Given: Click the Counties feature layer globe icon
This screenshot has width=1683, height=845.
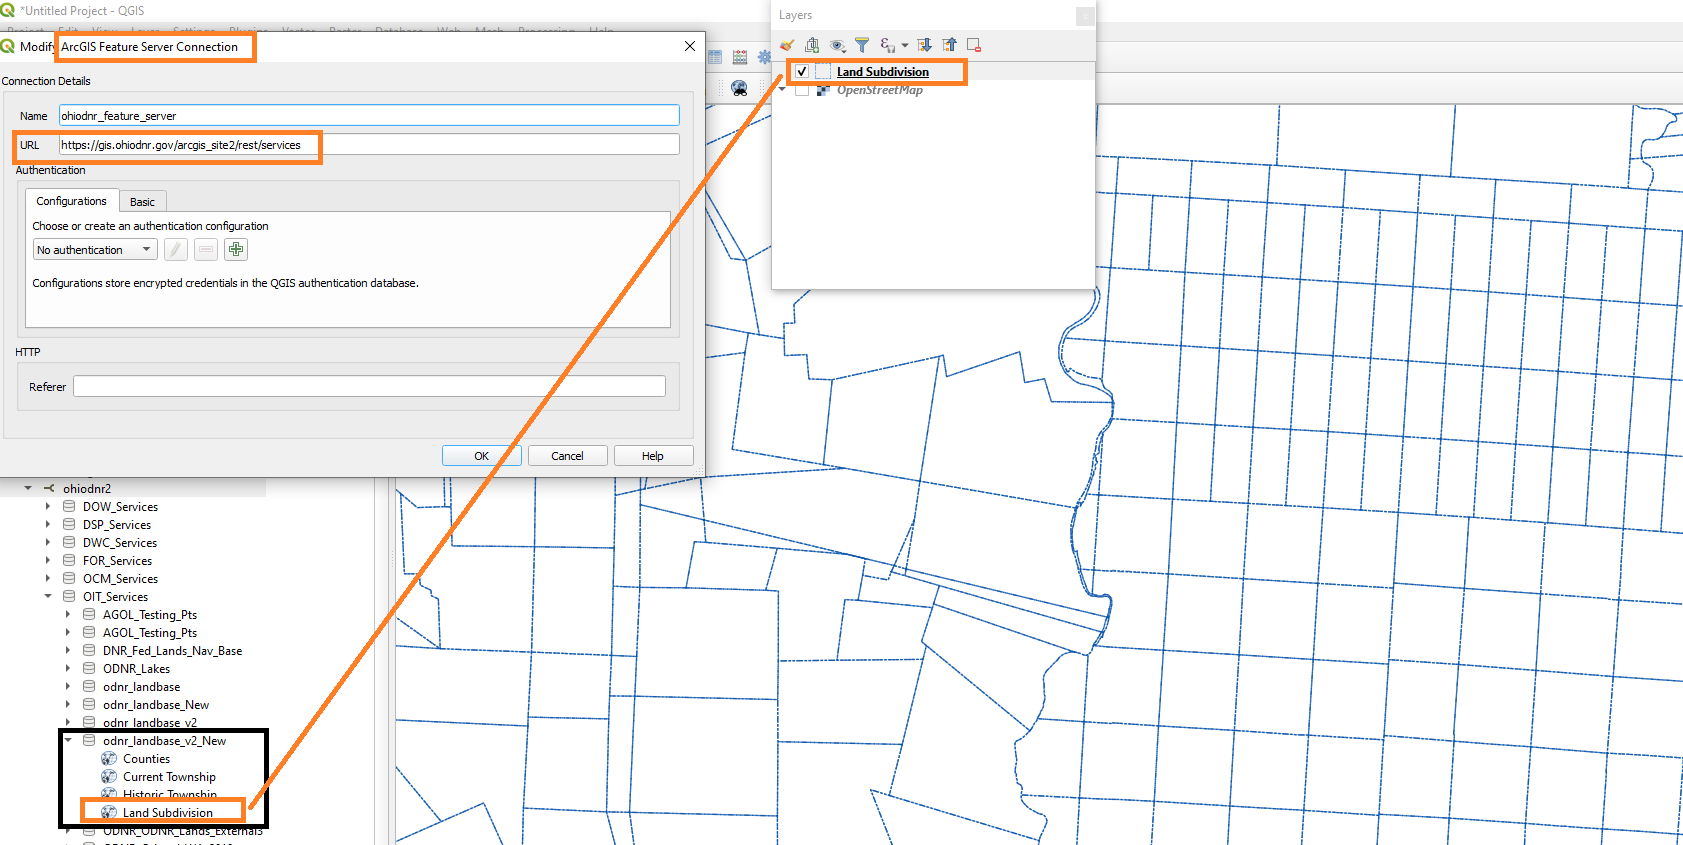Looking at the screenshot, I should point(109,759).
